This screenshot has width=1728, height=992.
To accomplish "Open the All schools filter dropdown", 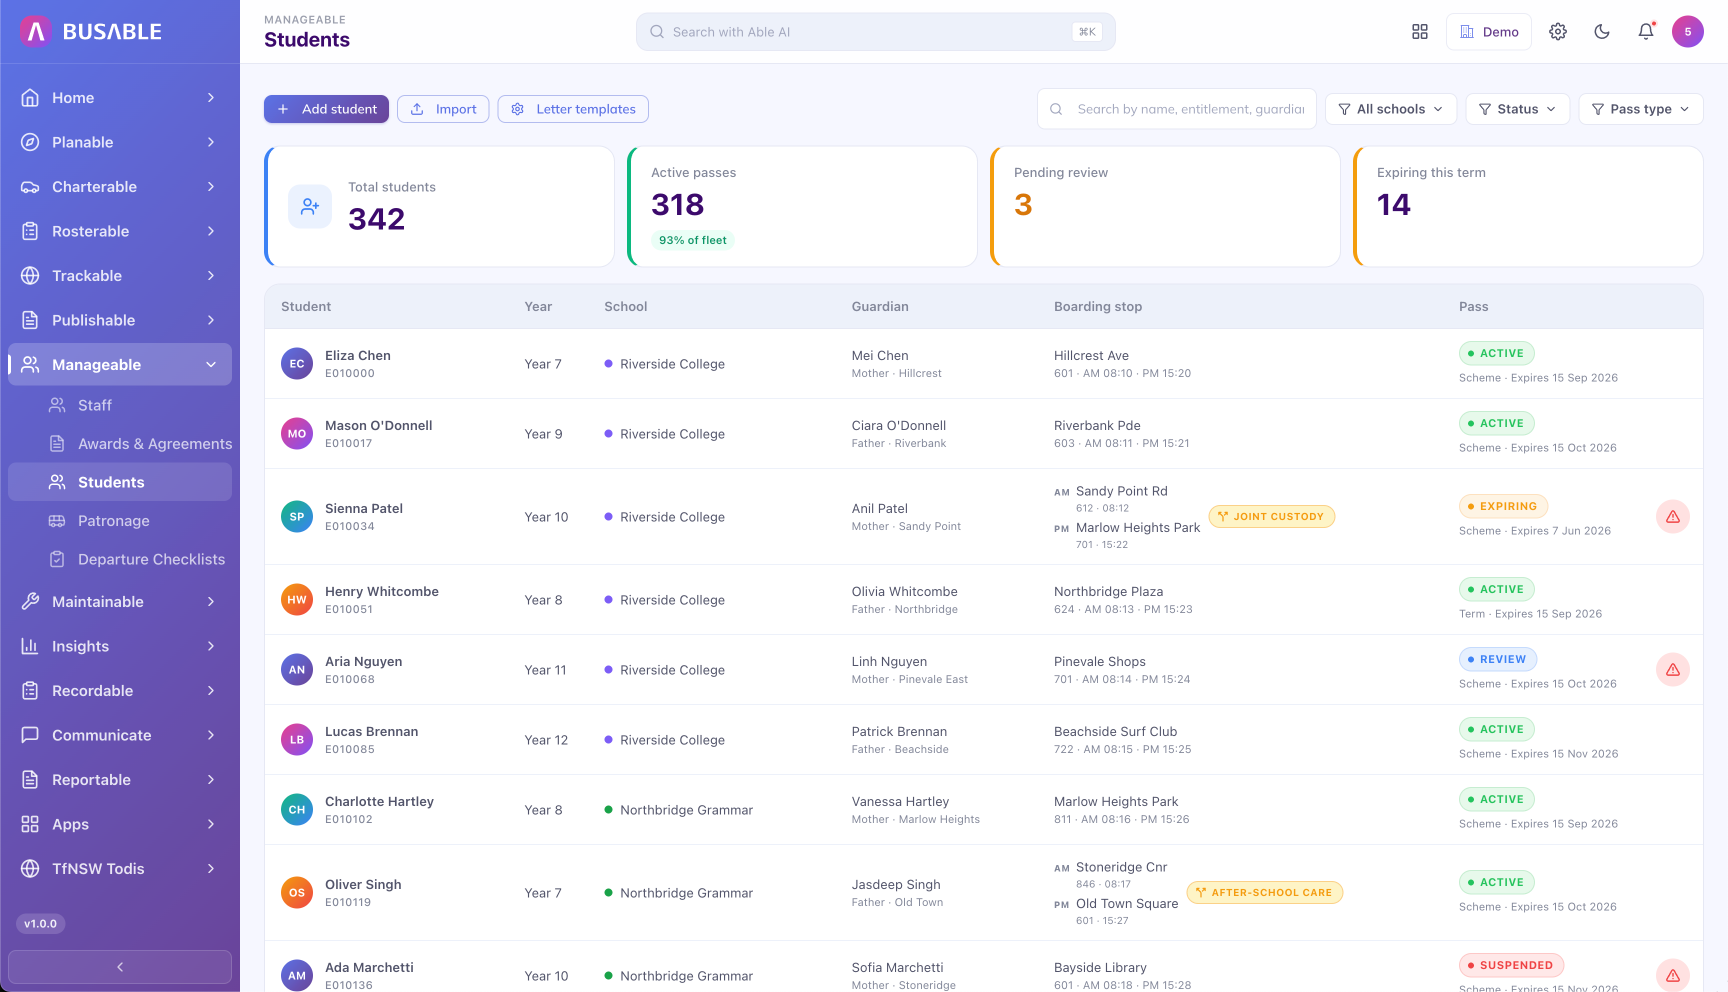I will [1391, 109].
